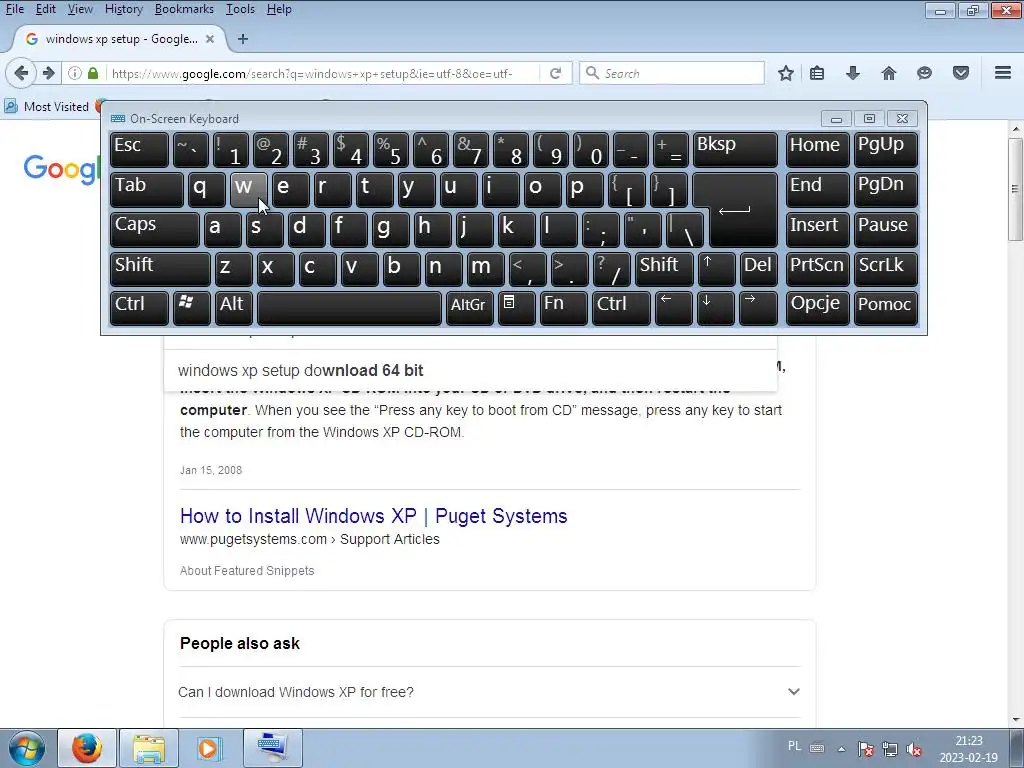Click the Tab key on keyboard
The width and height of the screenshot is (1024, 768).
pyautogui.click(x=147, y=189)
